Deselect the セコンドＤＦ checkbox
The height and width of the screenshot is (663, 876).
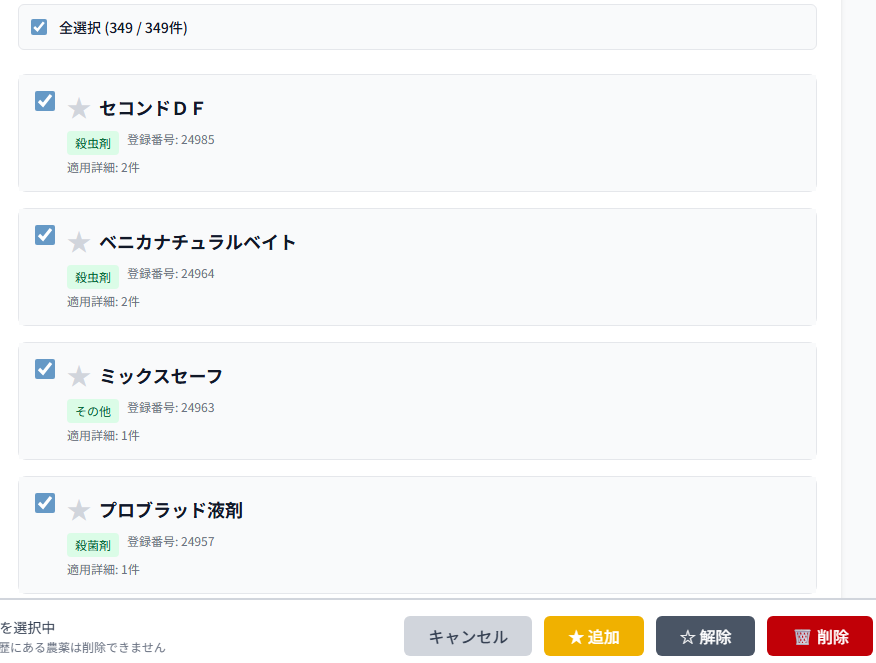[x=45, y=101]
